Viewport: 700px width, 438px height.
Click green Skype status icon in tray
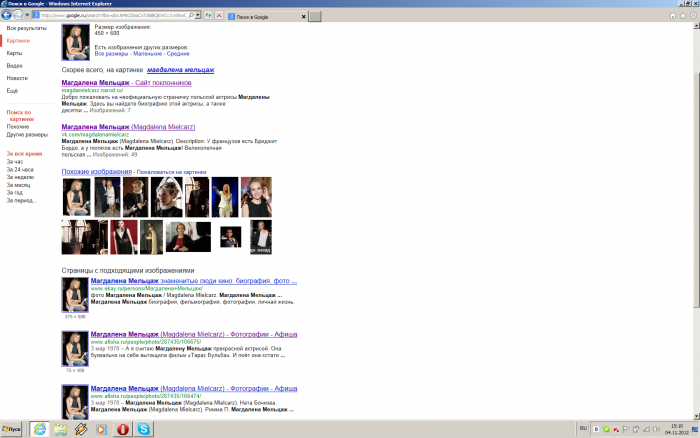pos(606,430)
